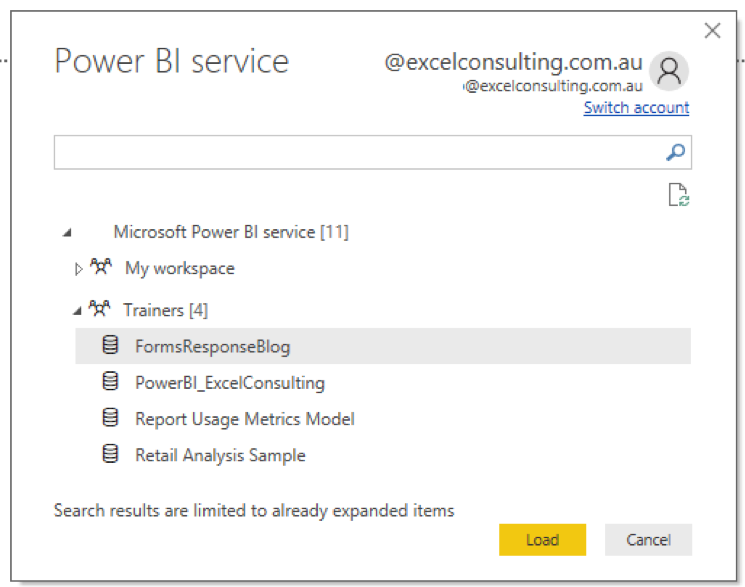
Task: Open the Switch account link
Action: tap(636, 108)
